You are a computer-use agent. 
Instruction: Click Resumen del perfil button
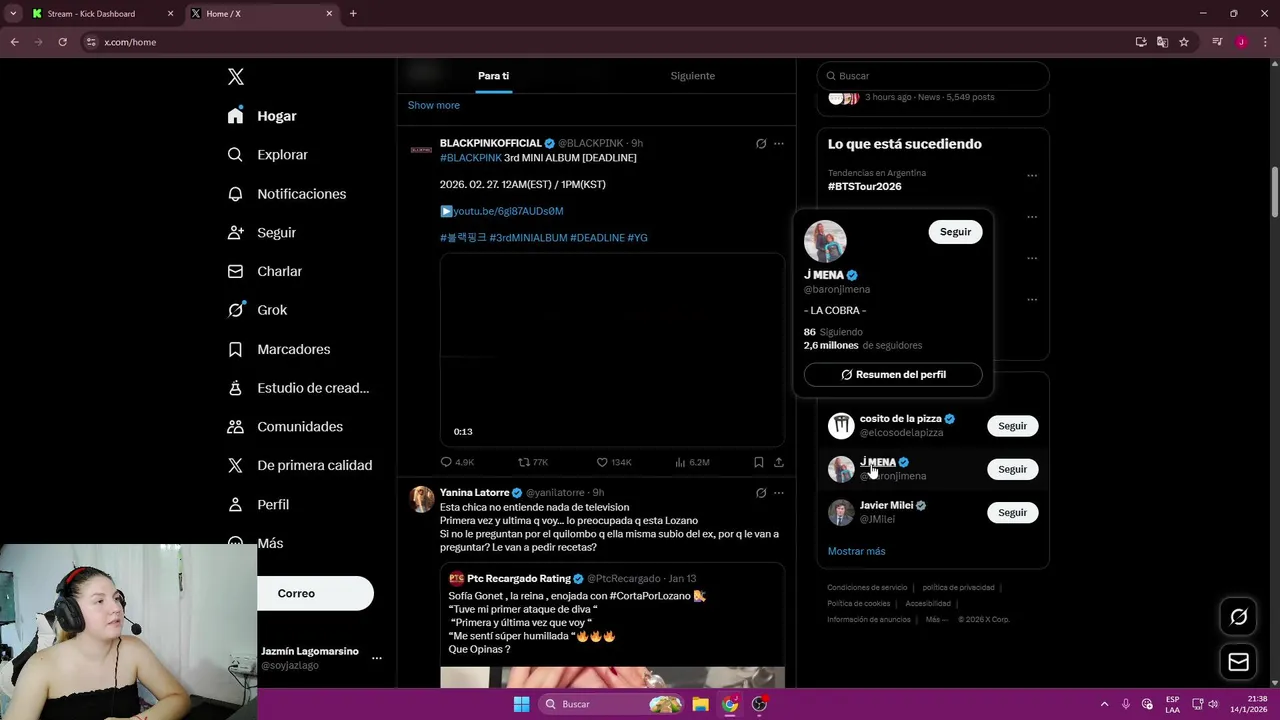(893, 375)
